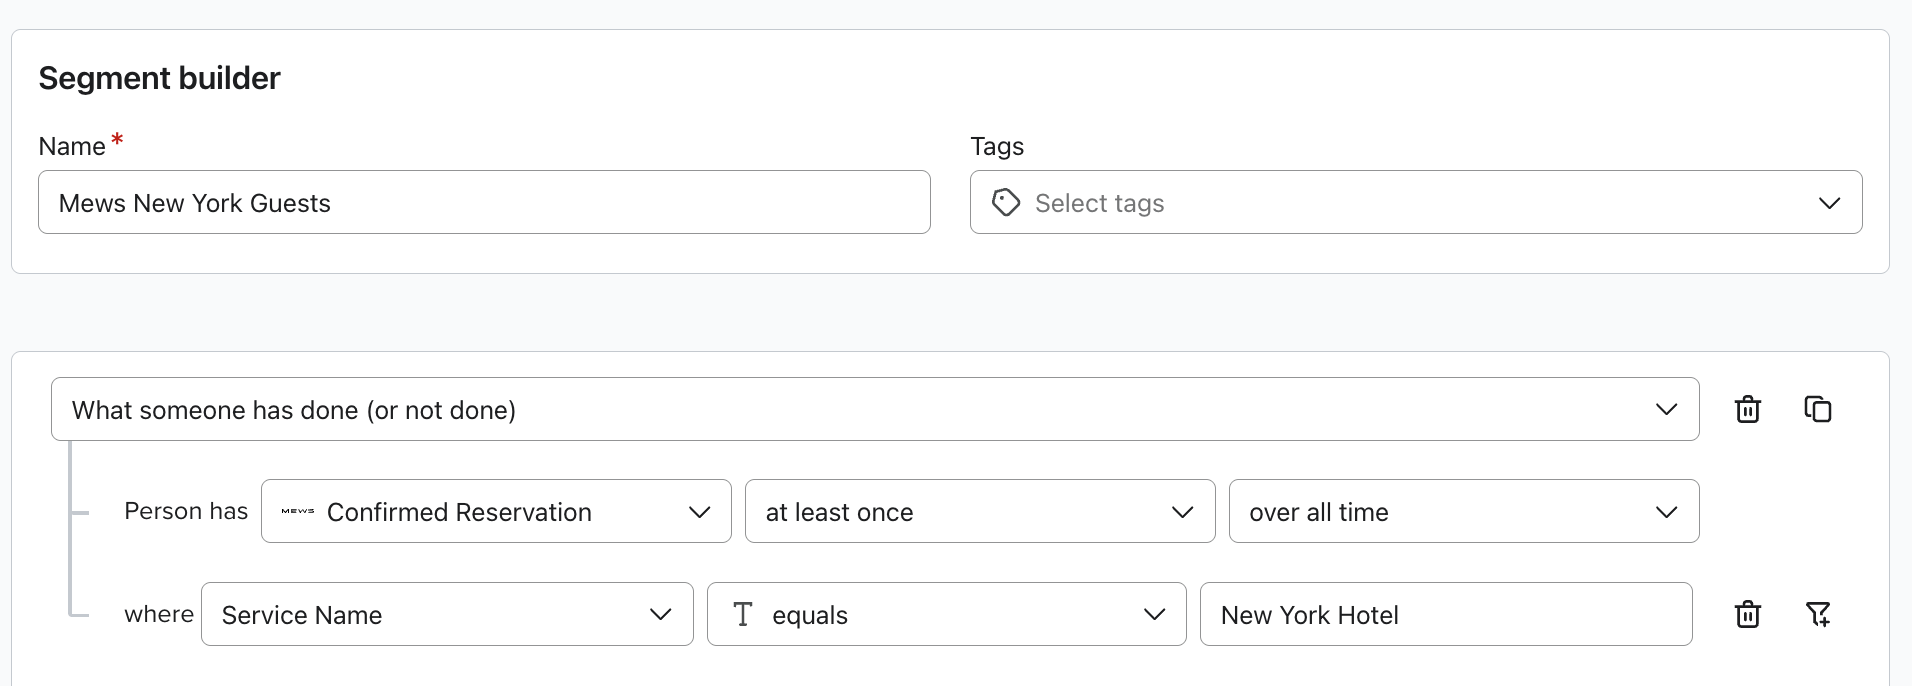Screen dimensions: 1912x686
Task: Remove the Service Name filter row
Action: [x=1747, y=614]
